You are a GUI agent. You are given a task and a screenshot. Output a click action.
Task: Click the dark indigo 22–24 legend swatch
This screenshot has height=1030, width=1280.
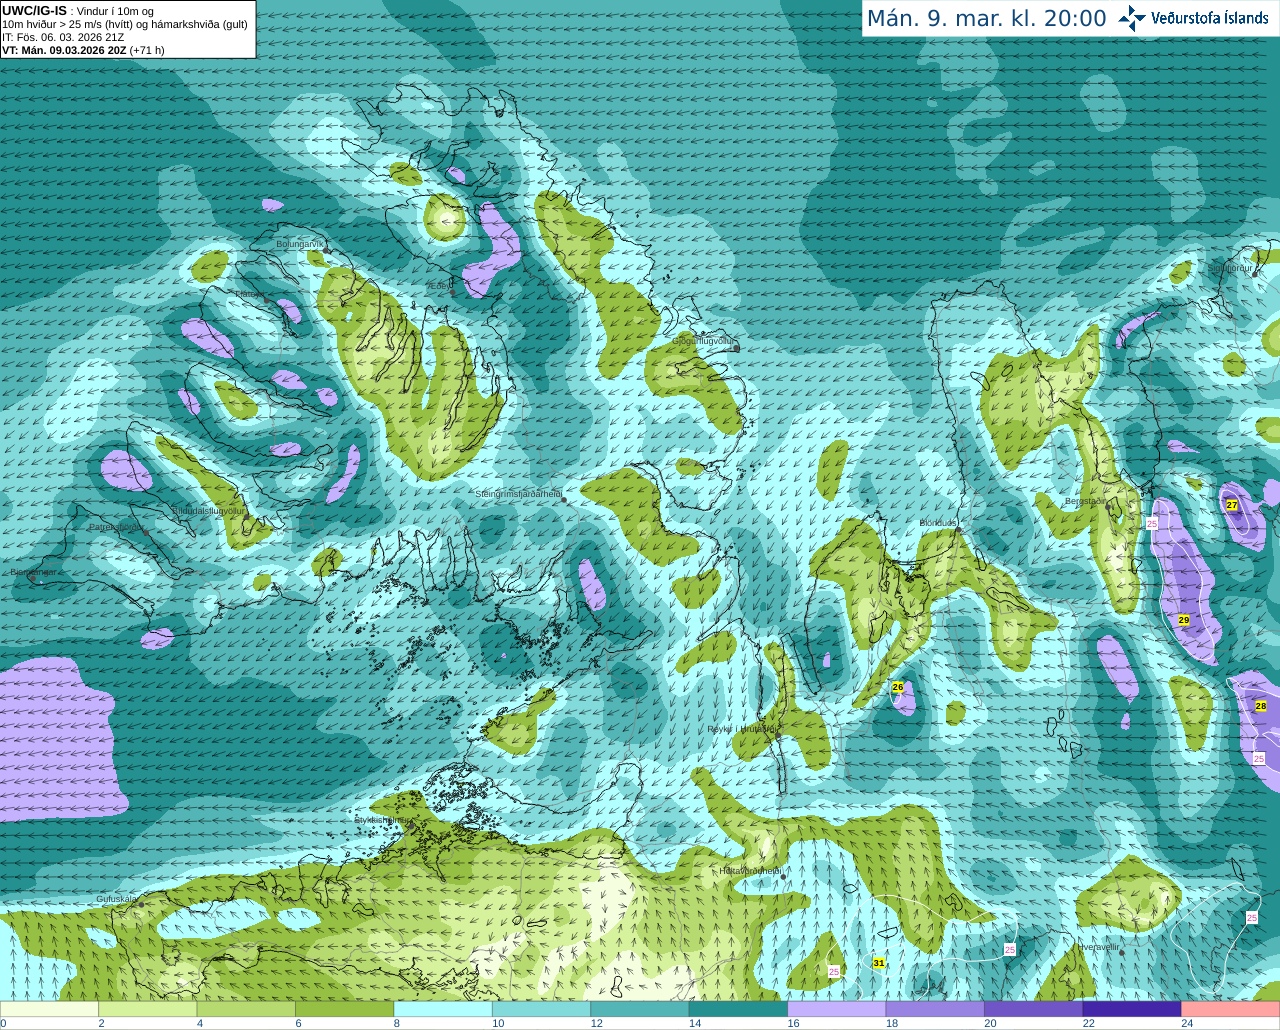[1133, 1009]
